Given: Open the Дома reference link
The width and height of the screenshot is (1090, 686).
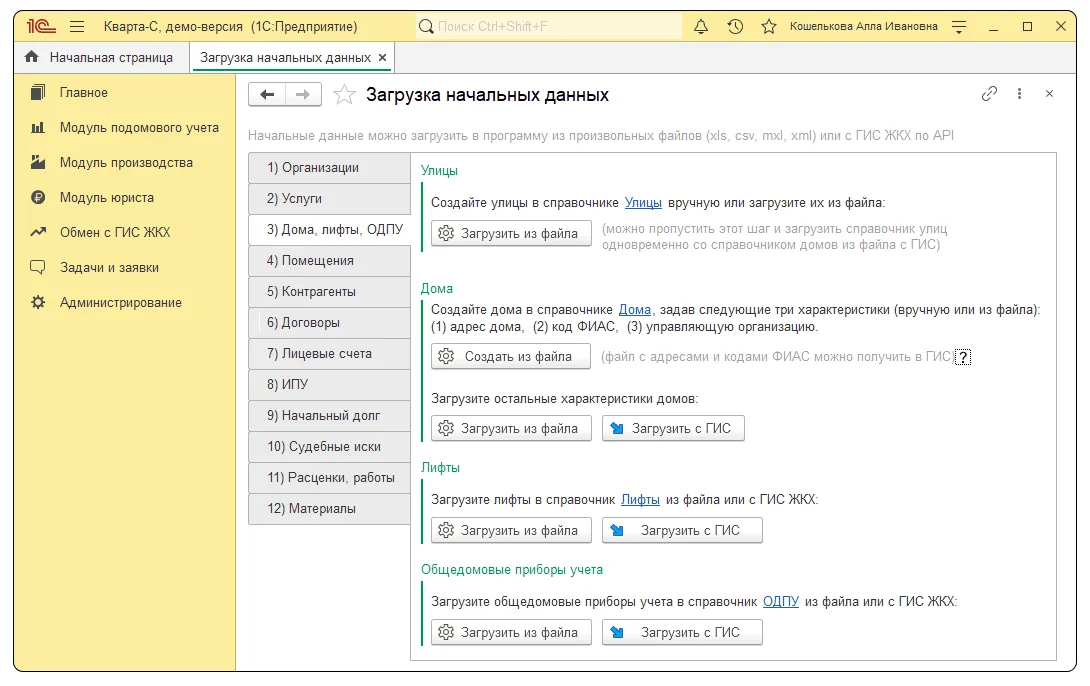Looking at the screenshot, I should click(635, 310).
